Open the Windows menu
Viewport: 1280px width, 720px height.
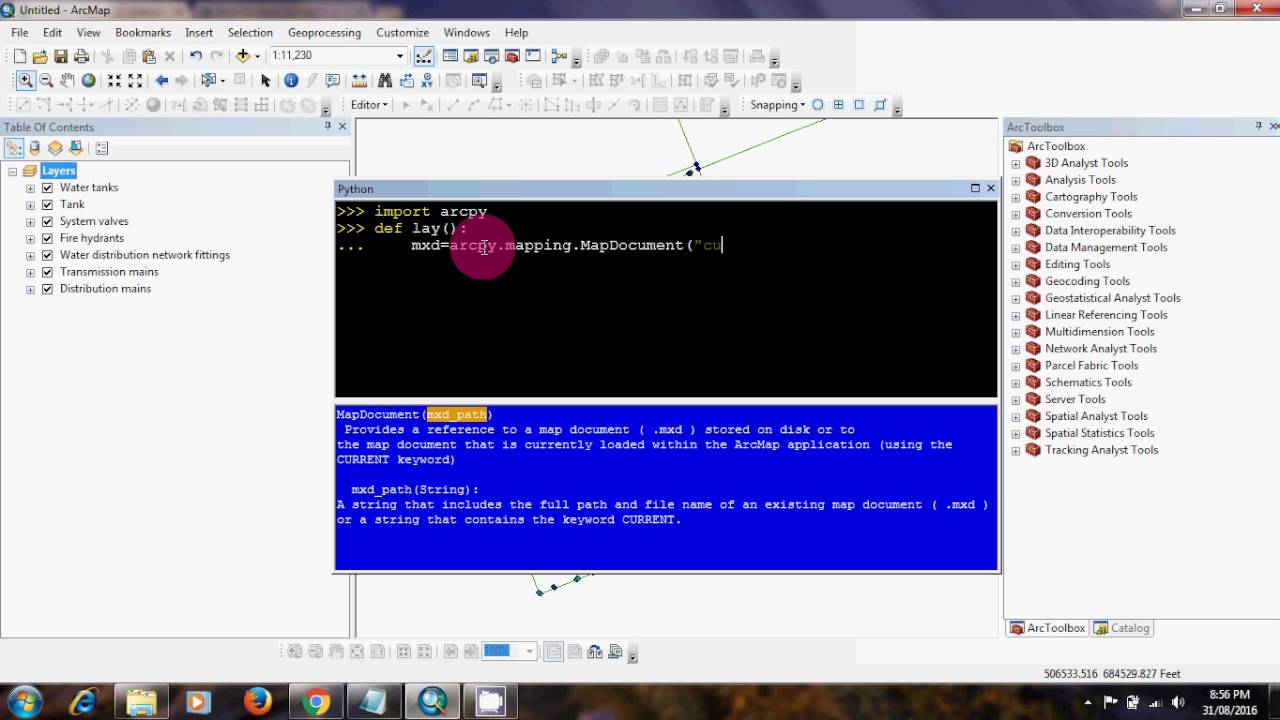[x=467, y=33]
